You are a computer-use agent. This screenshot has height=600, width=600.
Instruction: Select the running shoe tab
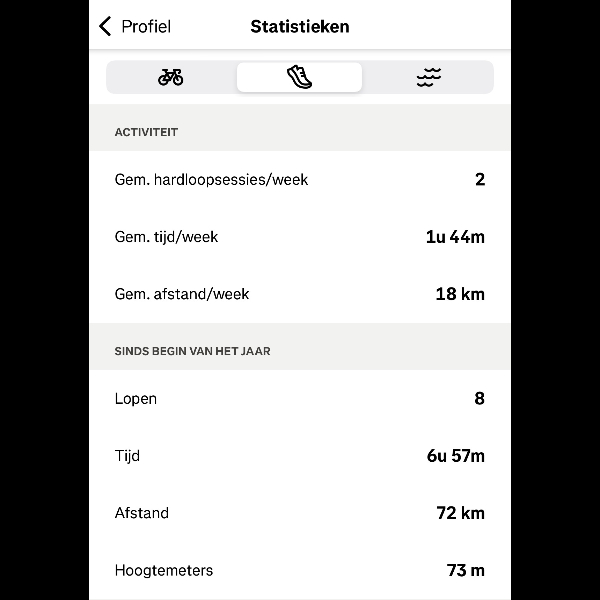(299, 77)
